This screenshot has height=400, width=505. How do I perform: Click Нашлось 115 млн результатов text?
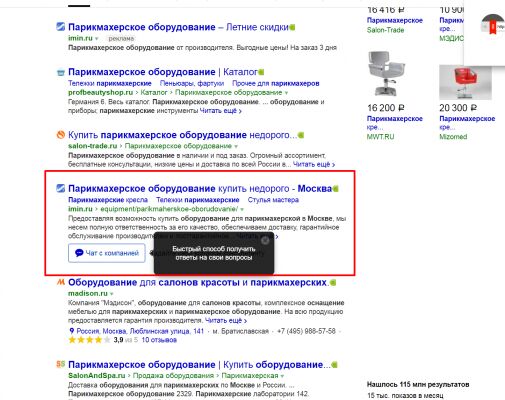[x=418, y=384]
